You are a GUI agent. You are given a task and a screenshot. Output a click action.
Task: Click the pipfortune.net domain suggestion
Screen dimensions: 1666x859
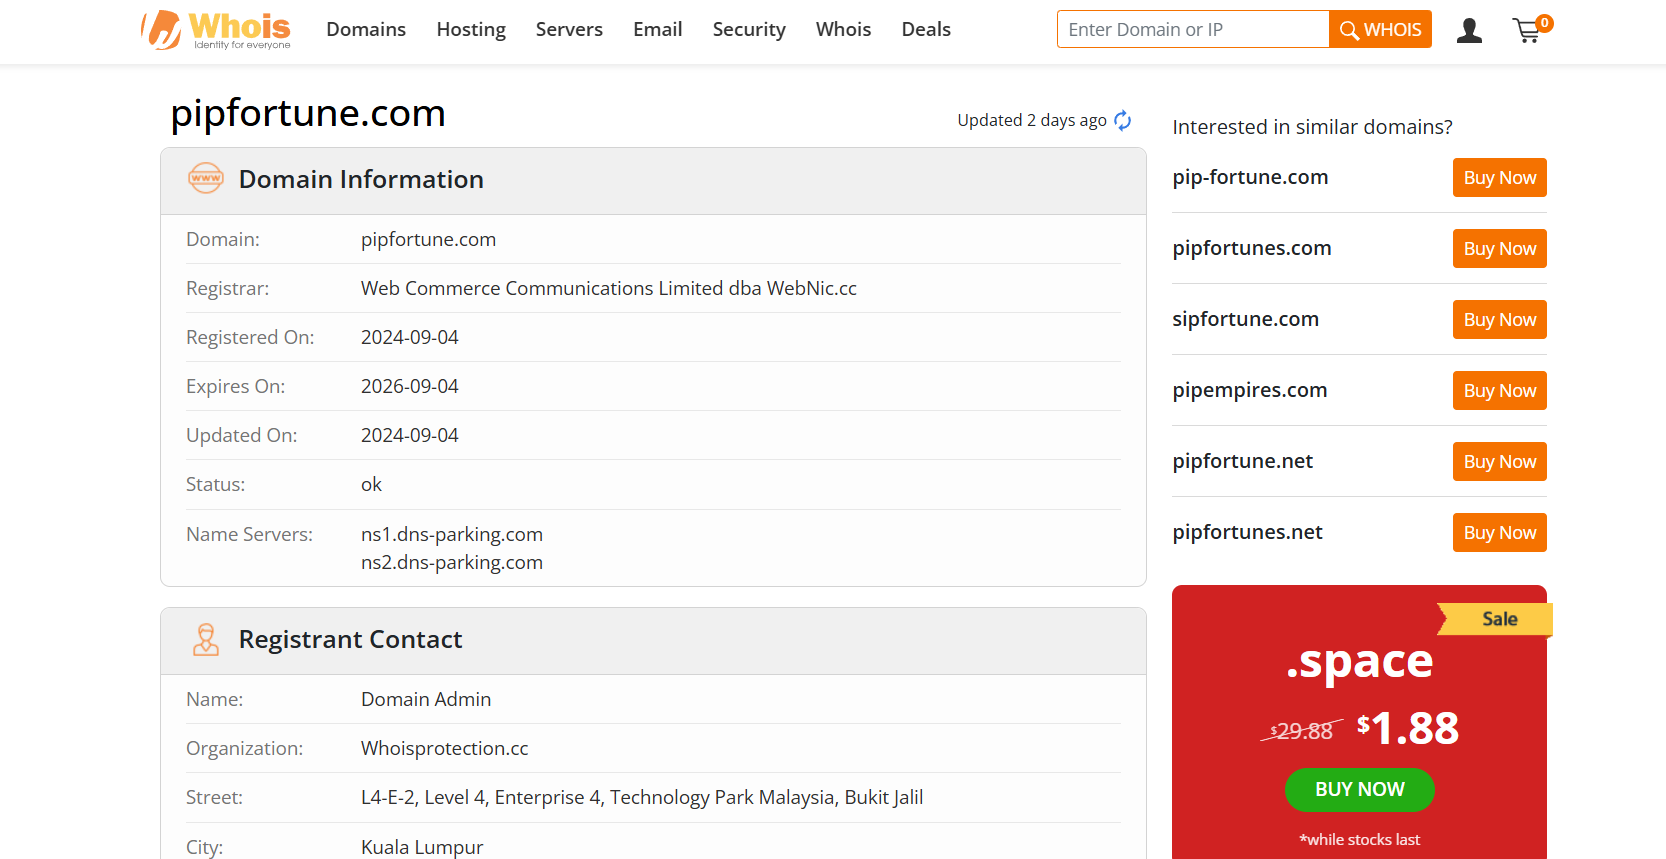[x=1243, y=461]
